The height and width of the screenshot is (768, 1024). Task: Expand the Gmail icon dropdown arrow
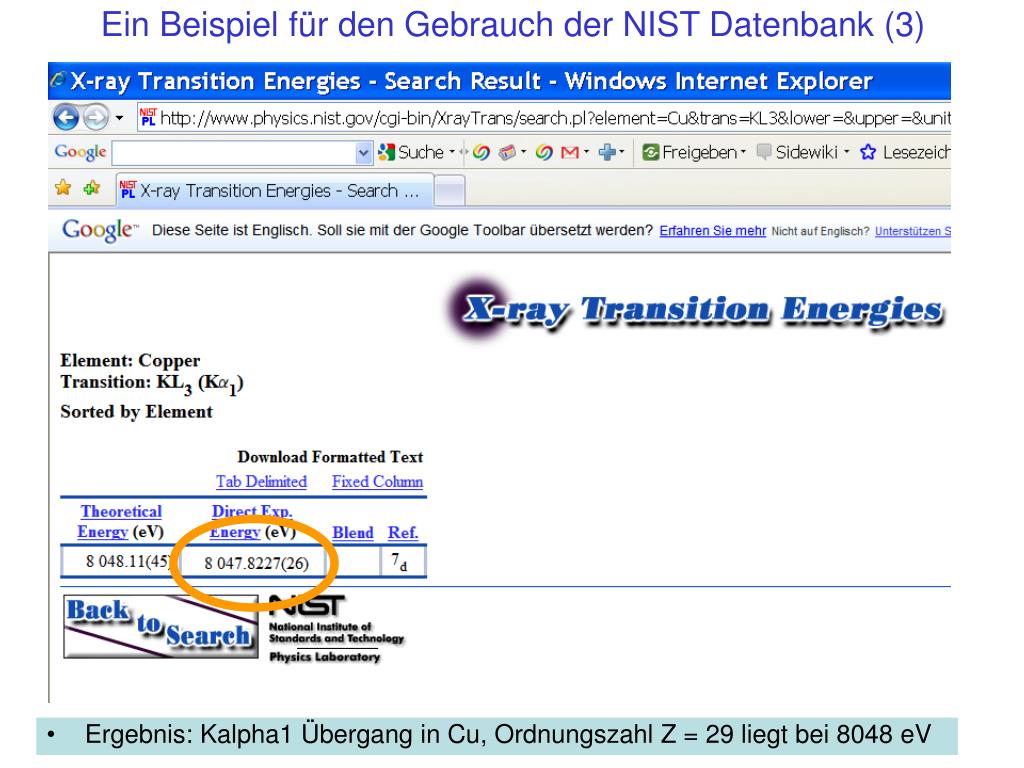(586, 152)
